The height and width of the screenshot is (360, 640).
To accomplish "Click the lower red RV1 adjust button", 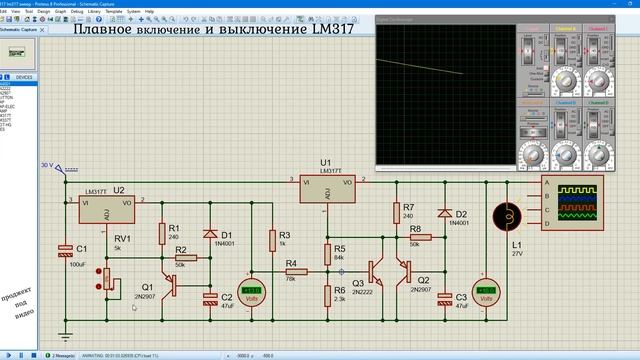I will point(99,287).
